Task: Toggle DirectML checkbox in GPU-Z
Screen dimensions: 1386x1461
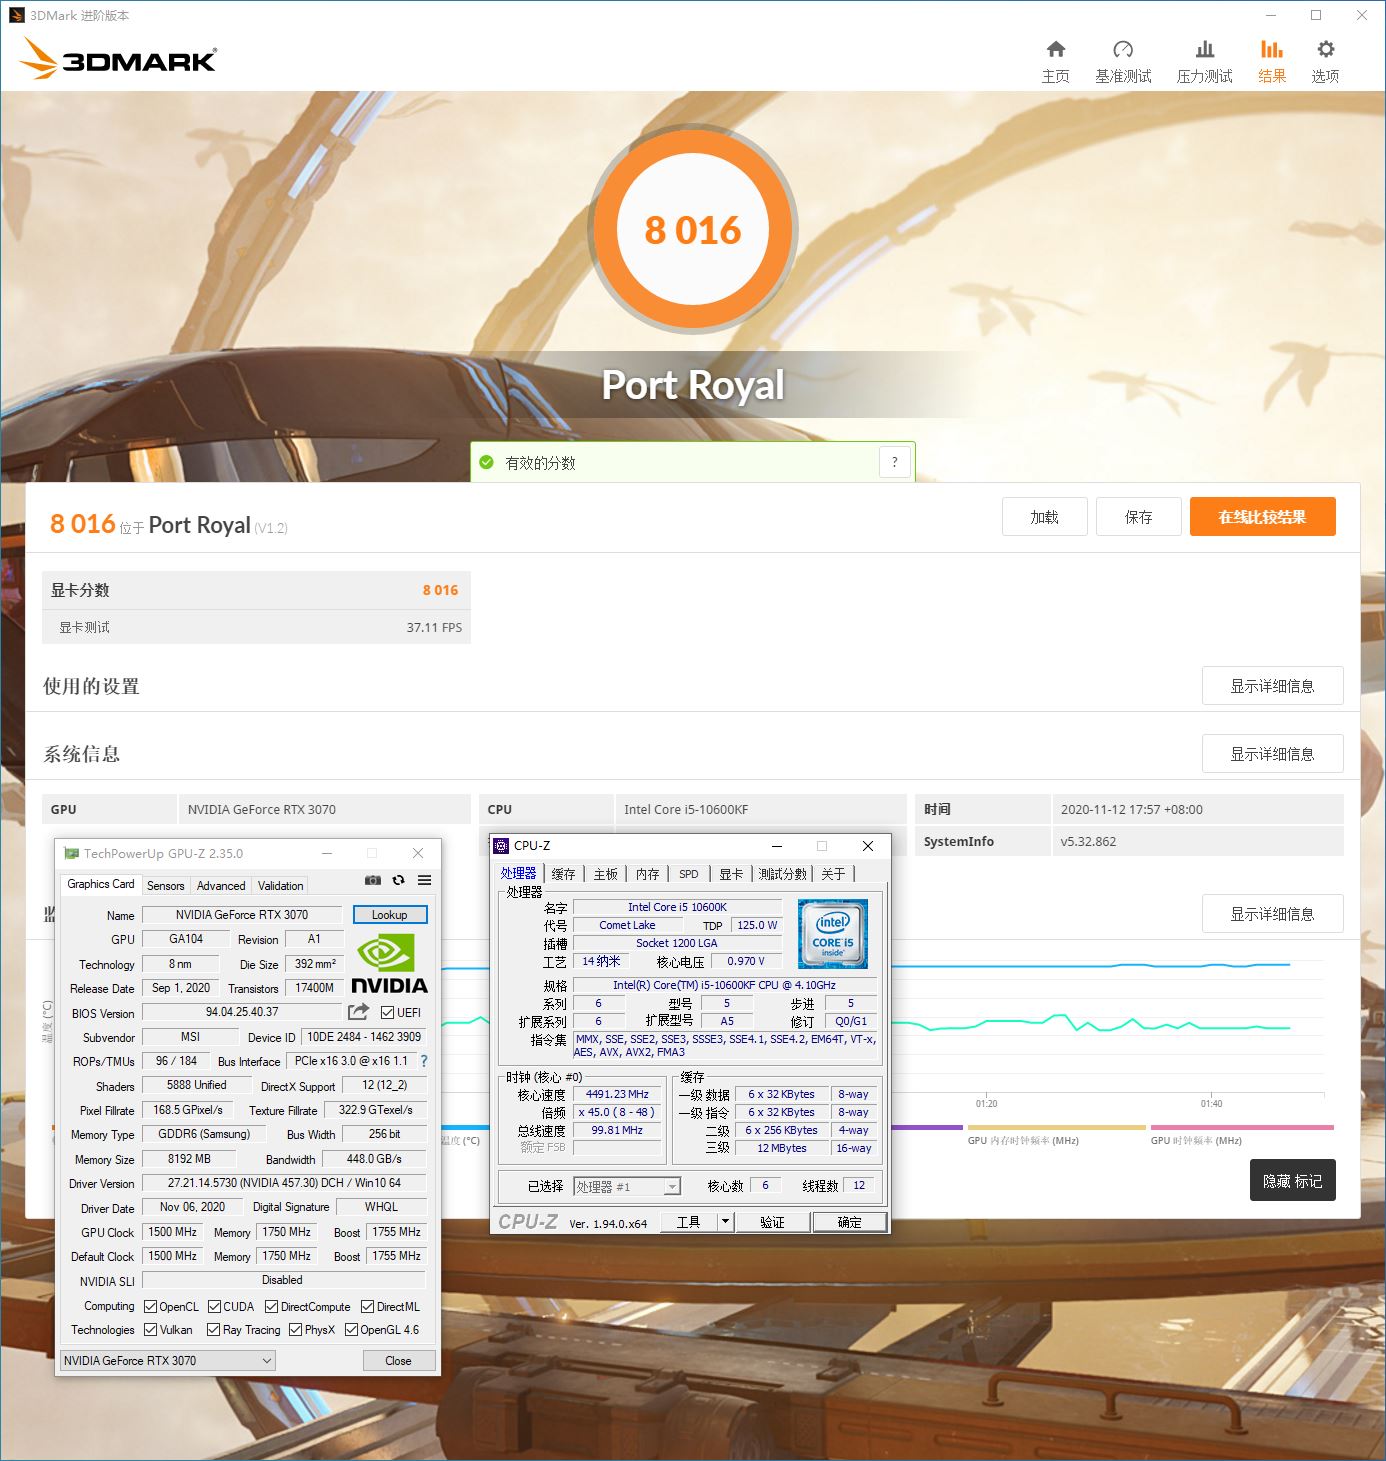Action: 368,1307
